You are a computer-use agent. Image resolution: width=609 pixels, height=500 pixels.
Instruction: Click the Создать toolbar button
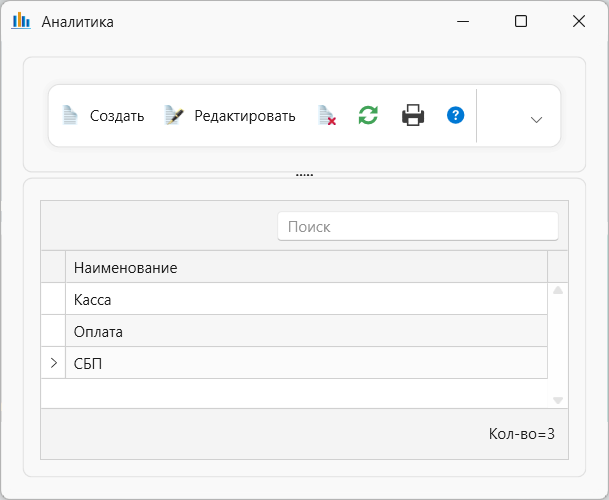click(103, 115)
